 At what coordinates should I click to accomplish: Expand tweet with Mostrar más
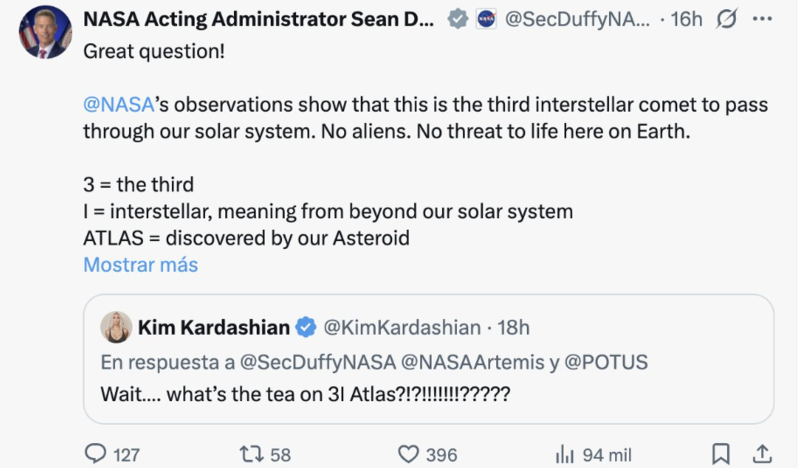(x=140, y=265)
